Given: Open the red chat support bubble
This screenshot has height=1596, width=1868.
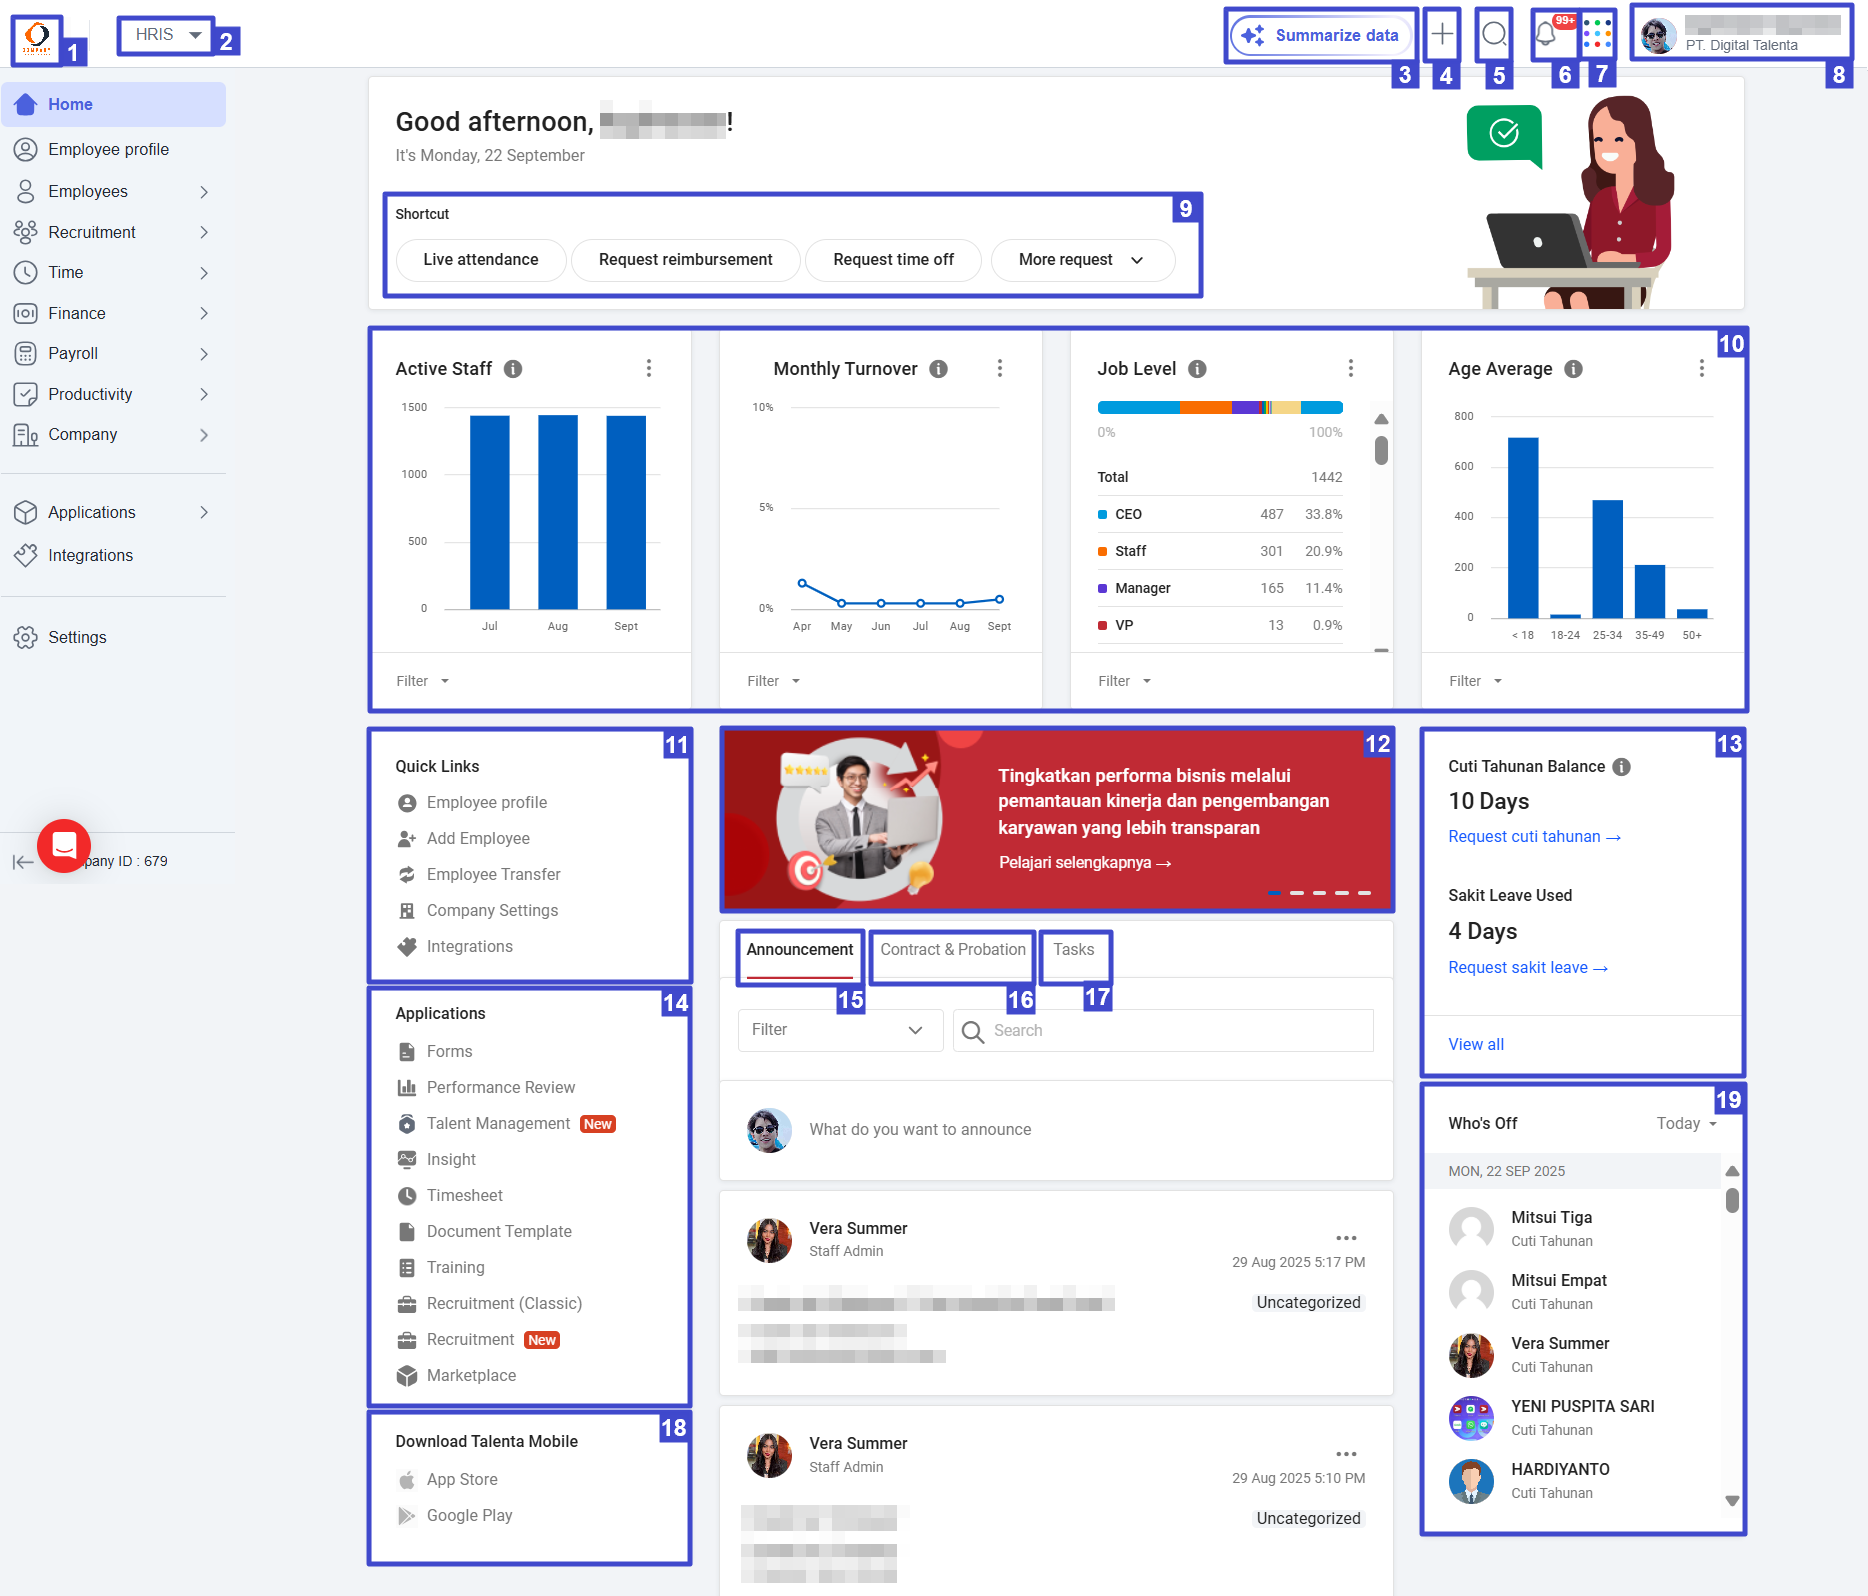Looking at the screenshot, I should (64, 846).
